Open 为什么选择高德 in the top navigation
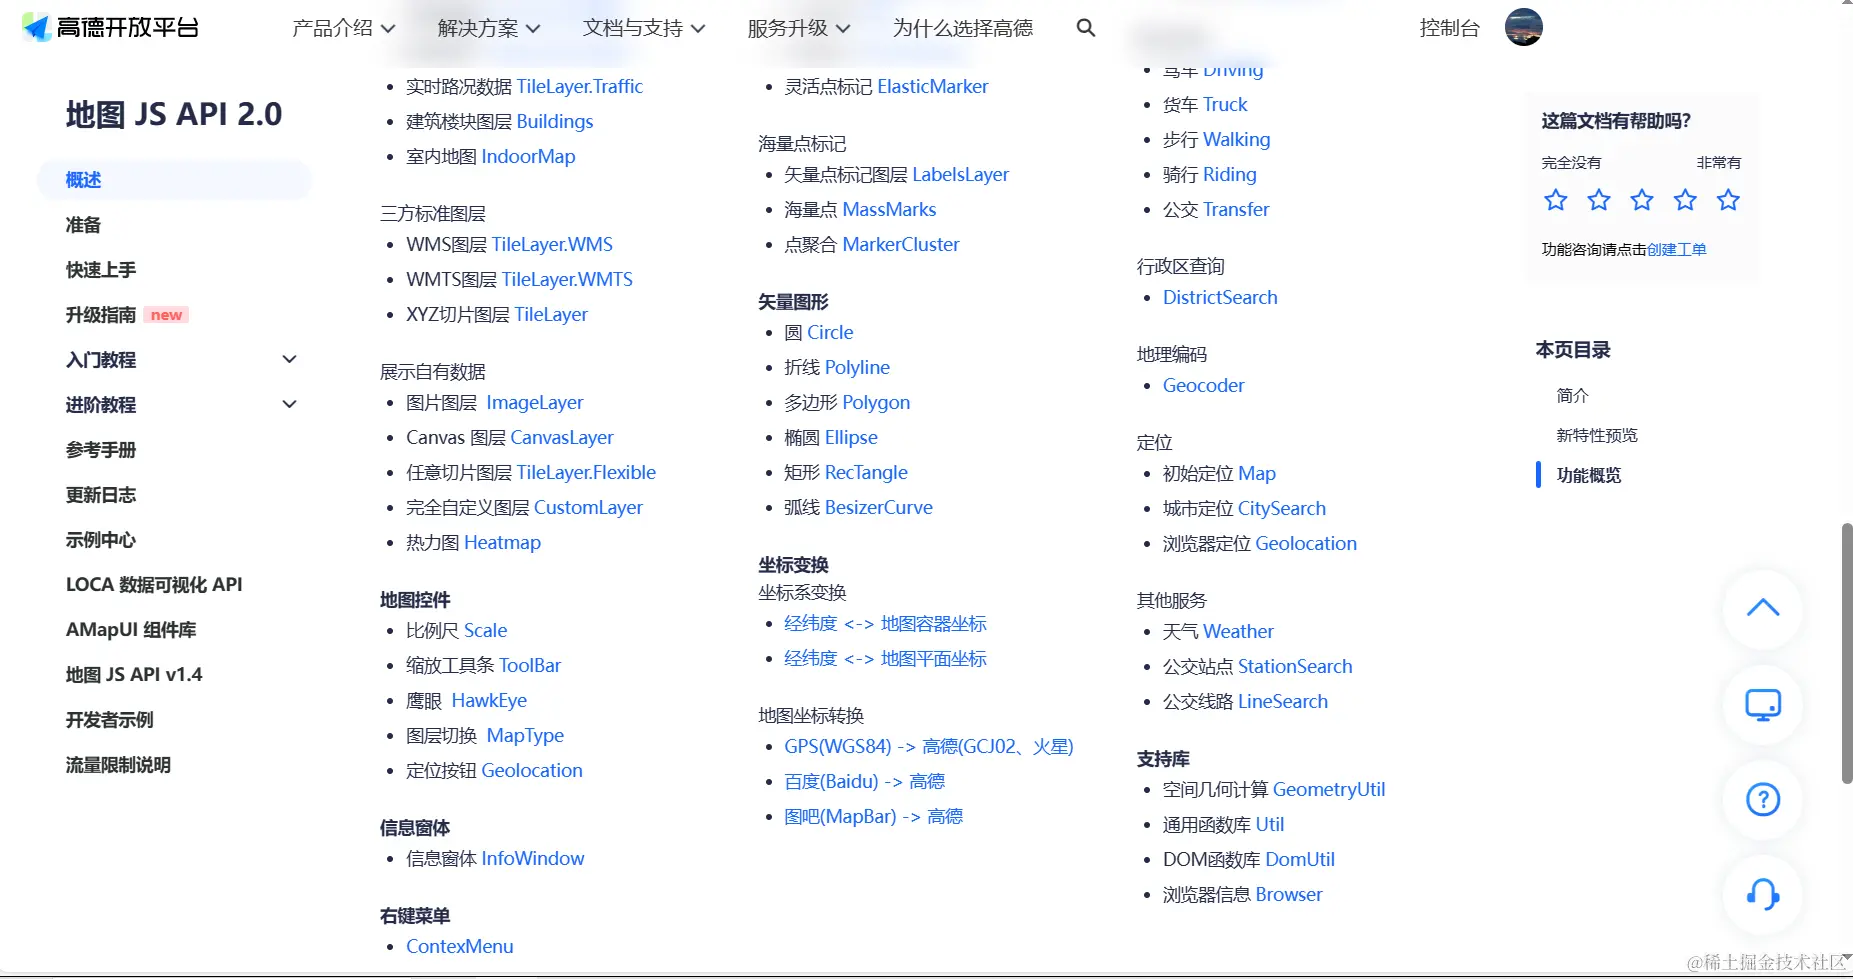Screen dimensions: 1853x979 (x=963, y=28)
